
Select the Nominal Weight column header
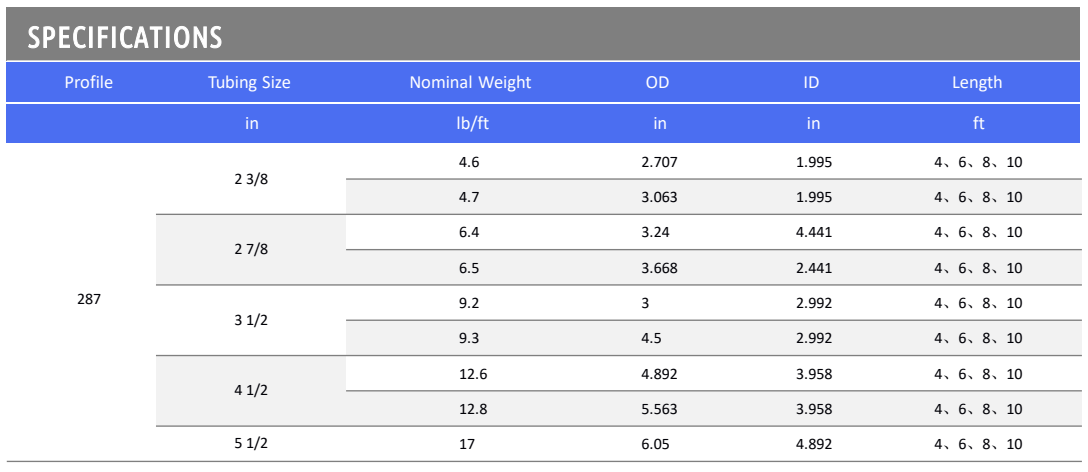(470, 83)
